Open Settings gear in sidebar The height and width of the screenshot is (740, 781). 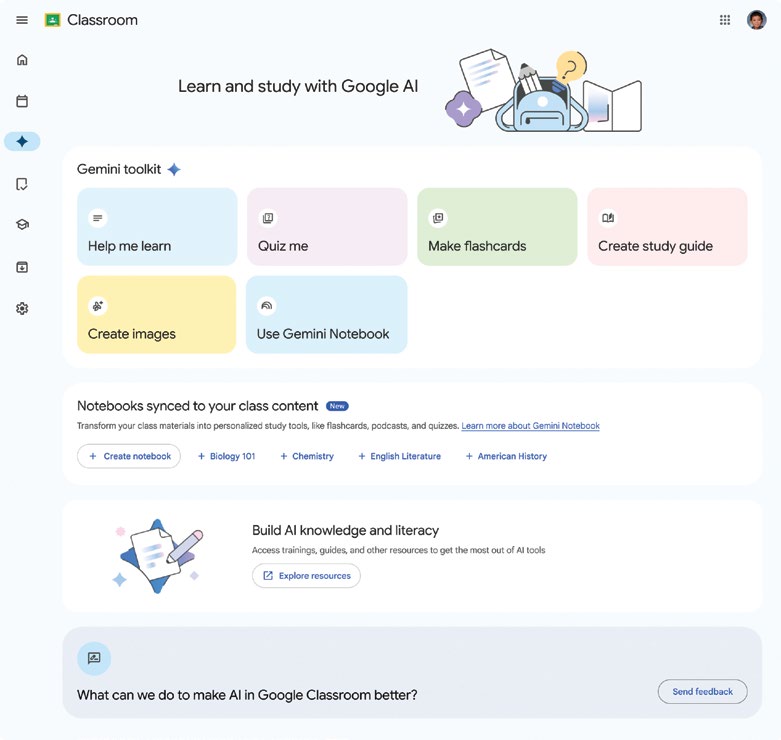pyautogui.click(x=22, y=309)
